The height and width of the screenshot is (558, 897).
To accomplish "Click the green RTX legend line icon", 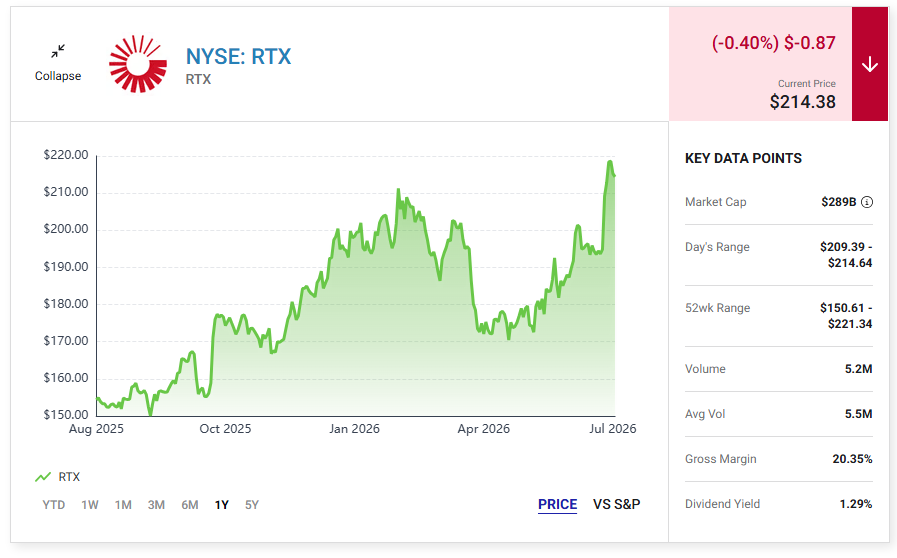I will click(43, 477).
